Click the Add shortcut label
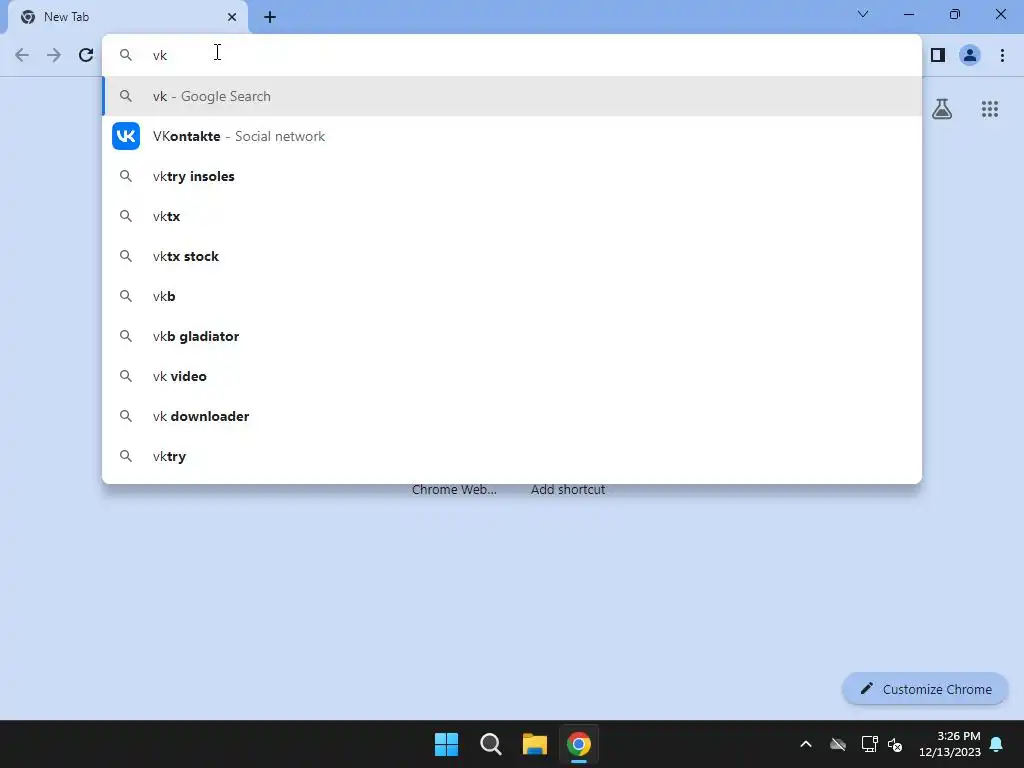The width and height of the screenshot is (1024, 768). pyautogui.click(x=568, y=489)
